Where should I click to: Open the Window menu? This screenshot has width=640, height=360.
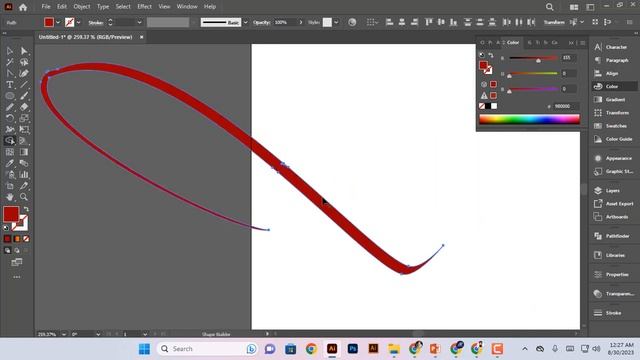point(187,7)
